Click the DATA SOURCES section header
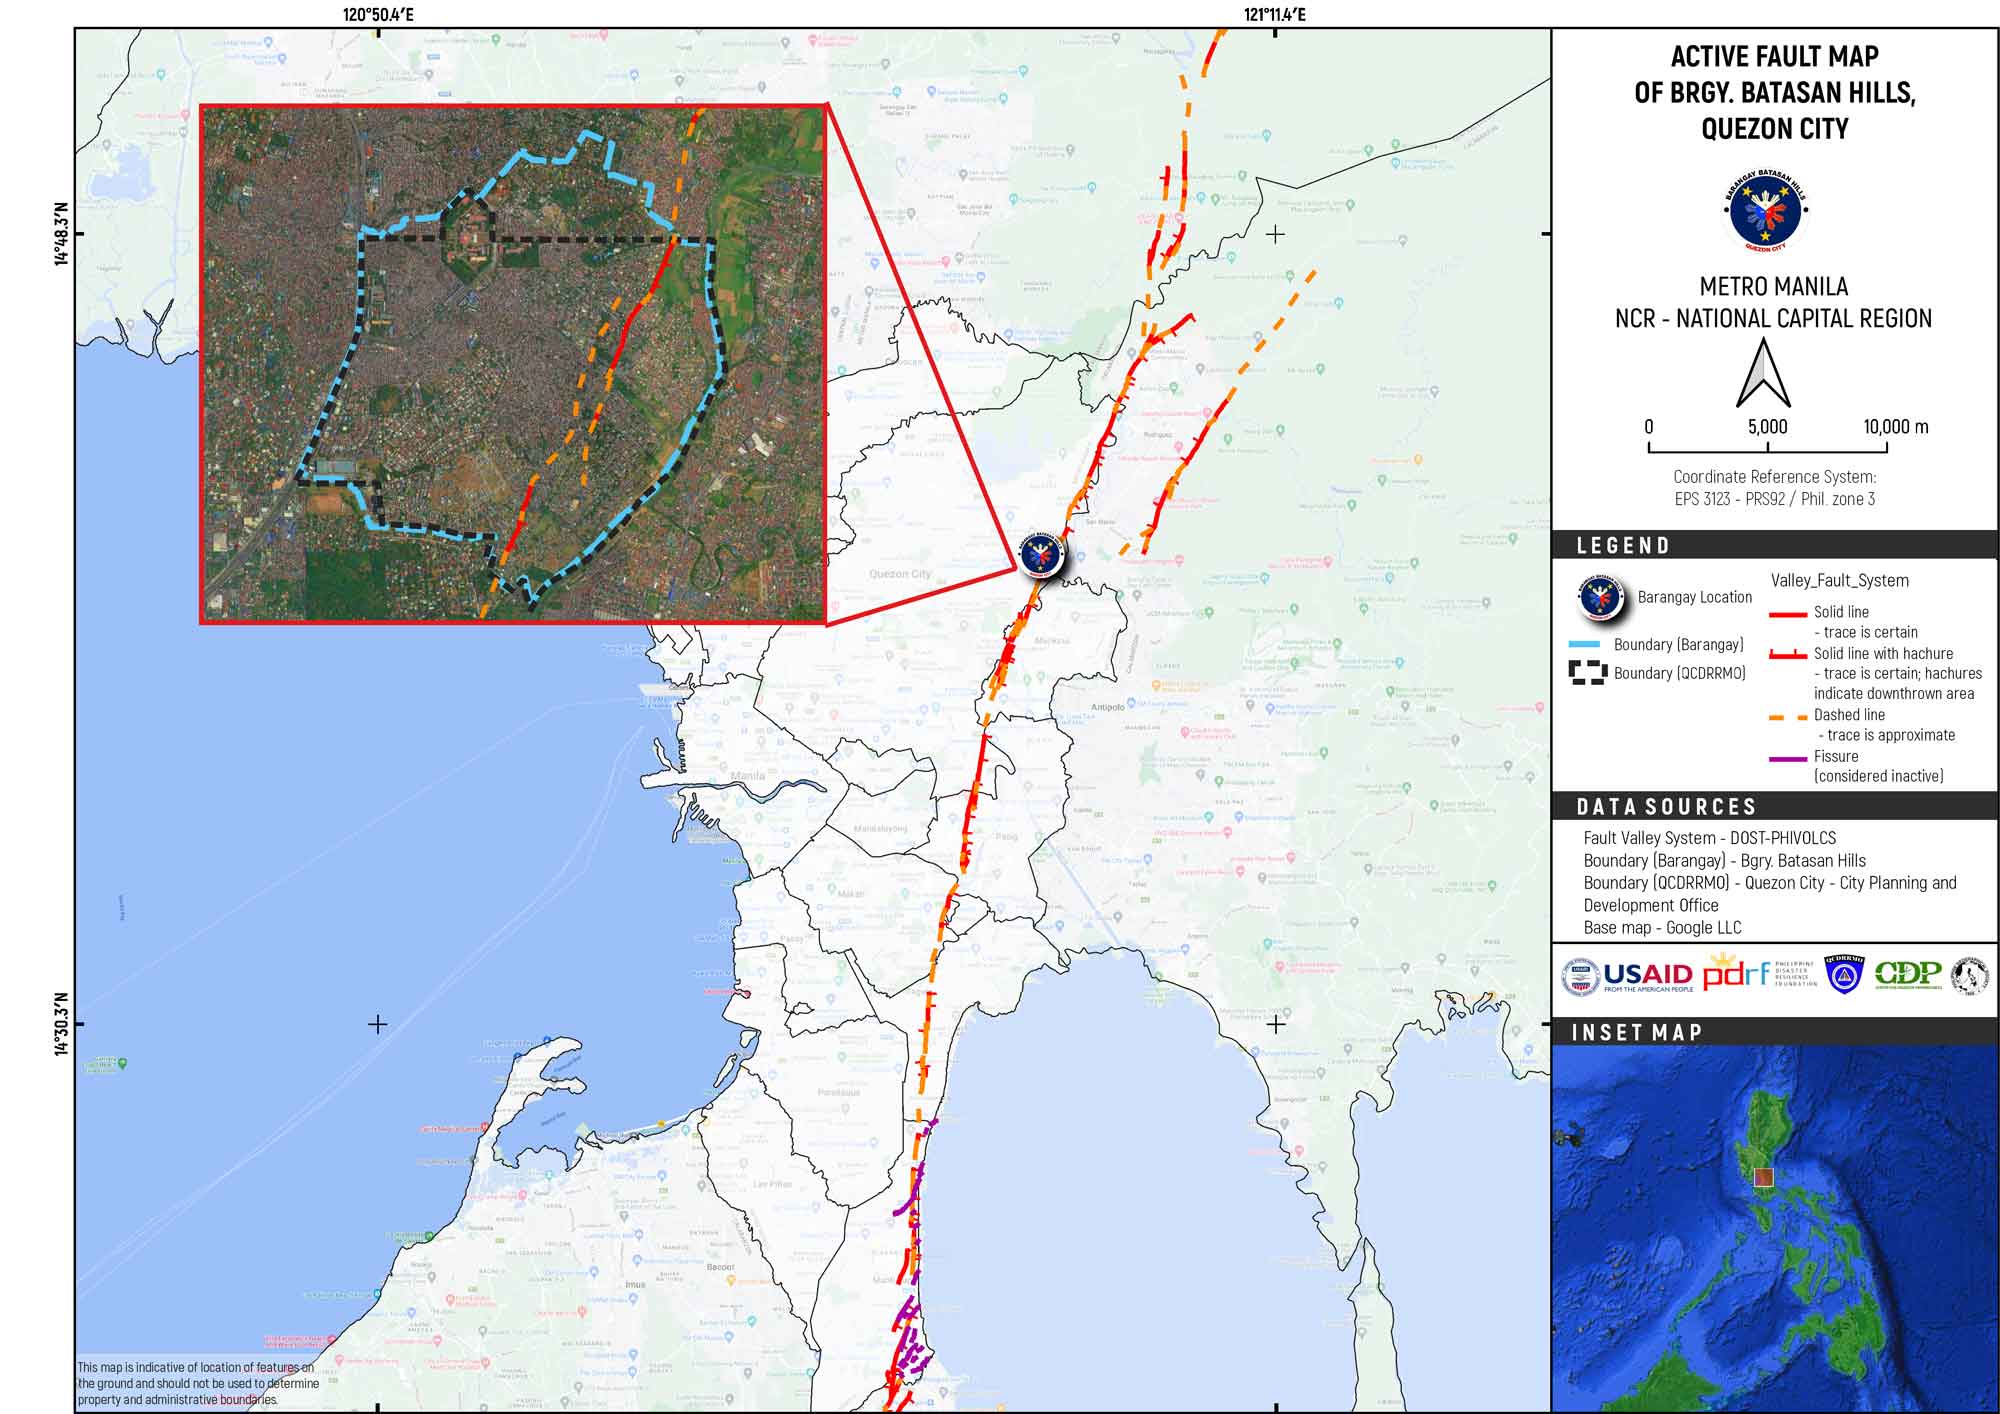The image size is (2000, 1414). (x=1666, y=806)
